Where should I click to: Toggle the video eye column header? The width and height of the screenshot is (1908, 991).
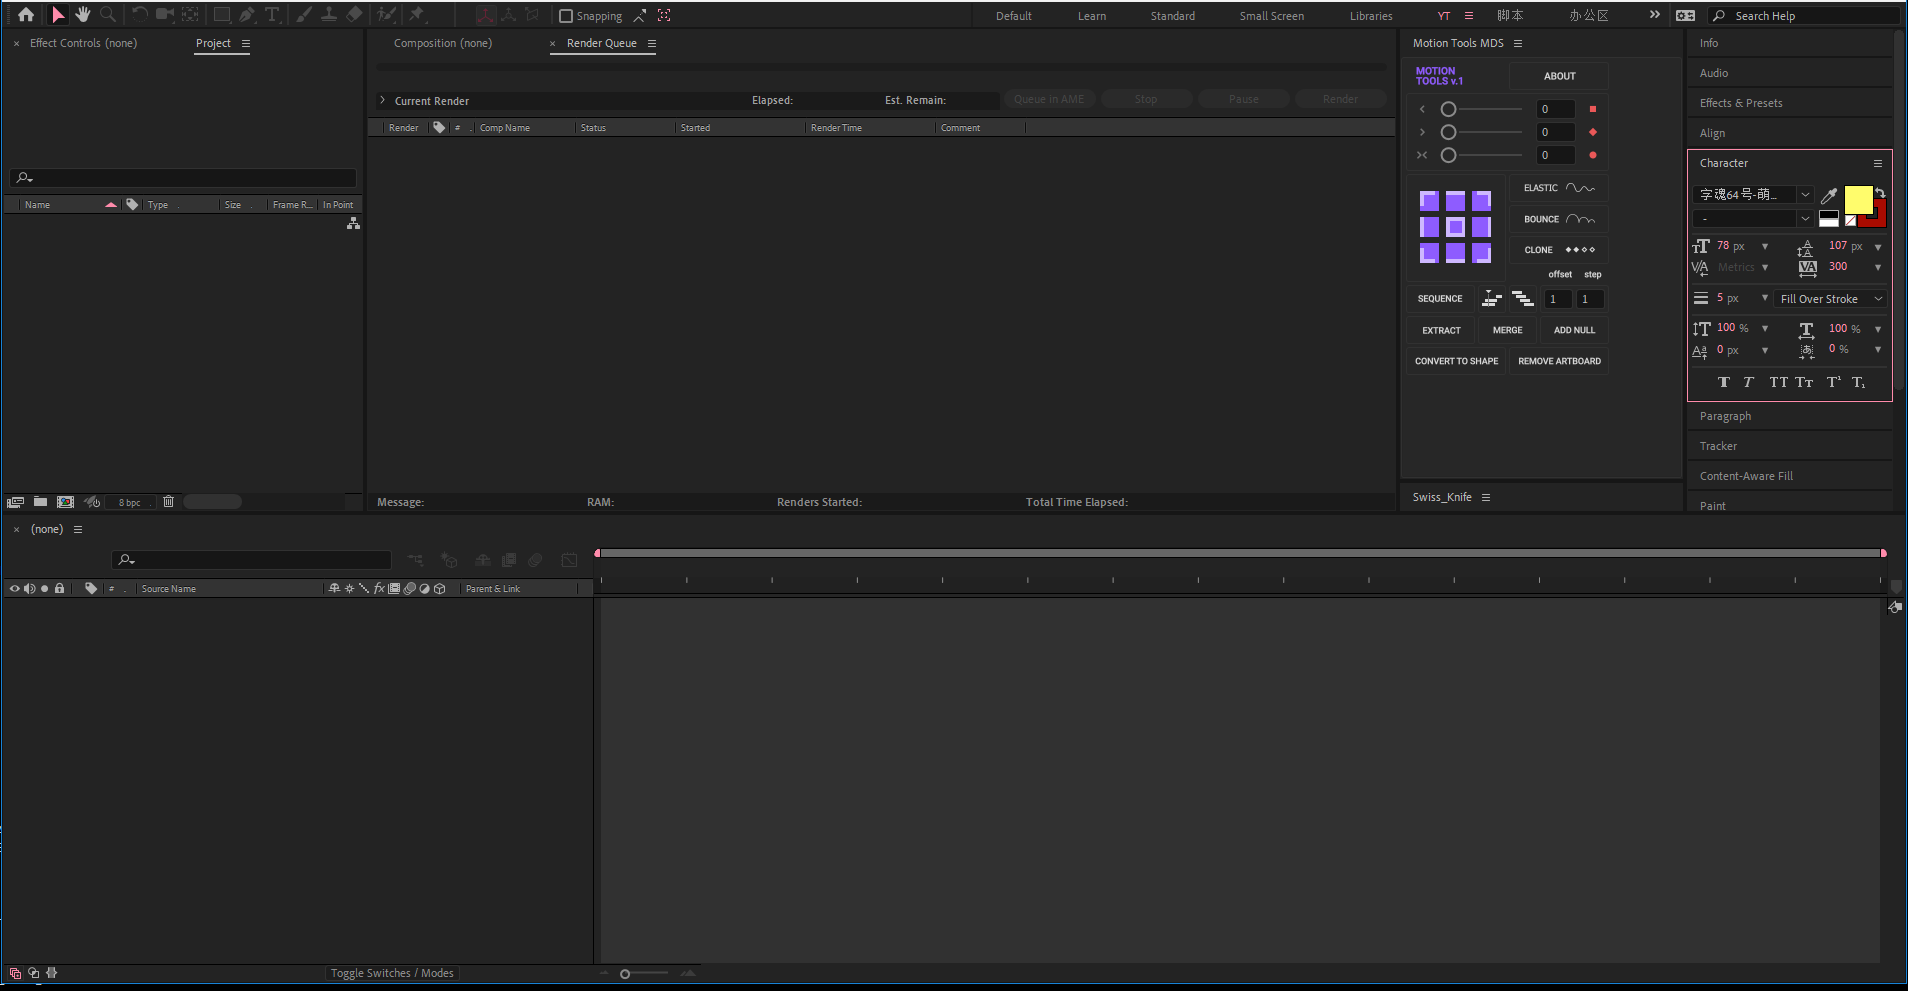(x=14, y=589)
